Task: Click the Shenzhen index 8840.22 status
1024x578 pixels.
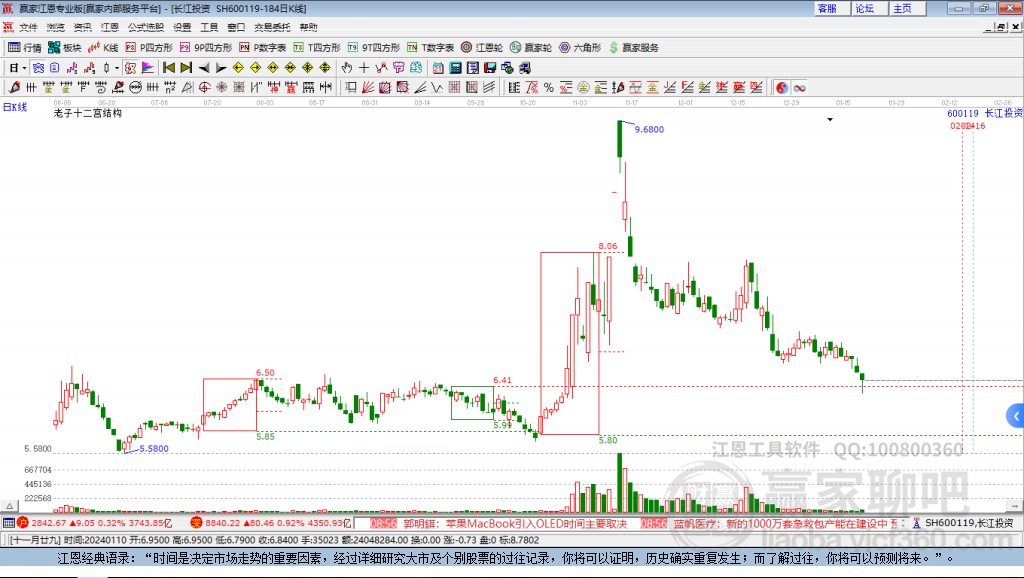Action: pos(271,522)
